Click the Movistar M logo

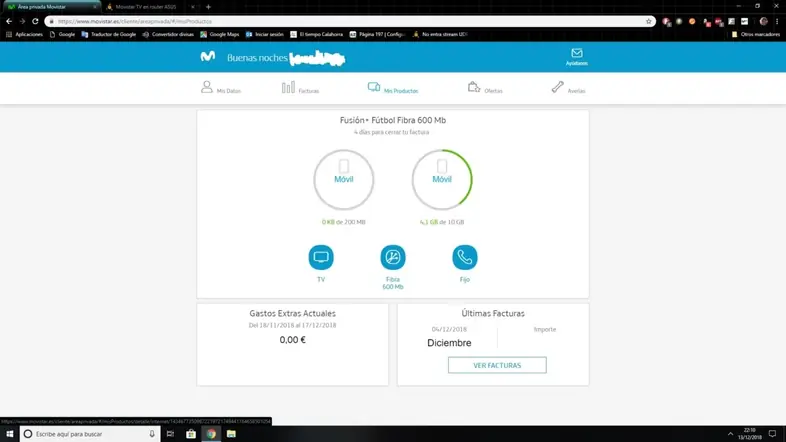[x=208, y=56]
